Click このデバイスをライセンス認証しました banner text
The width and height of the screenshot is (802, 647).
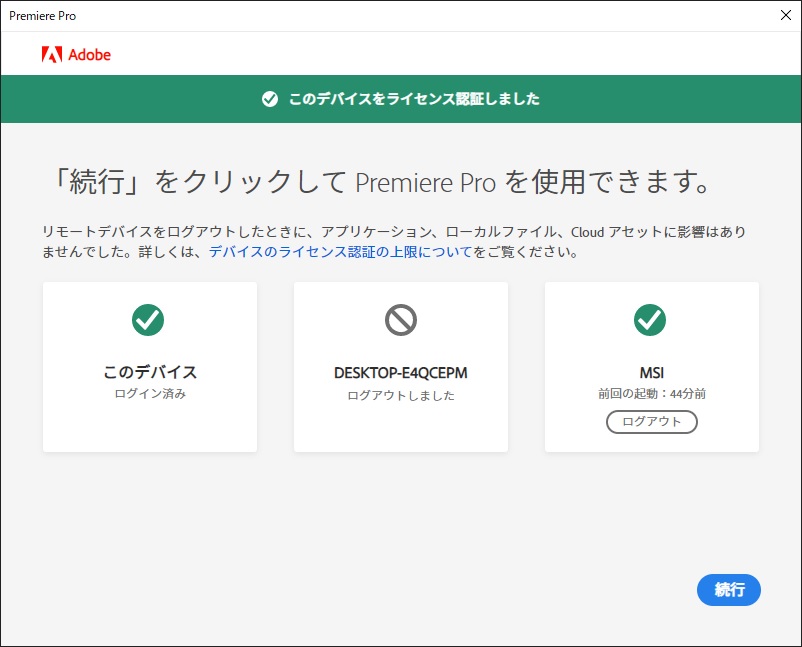click(x=414, y=99)
